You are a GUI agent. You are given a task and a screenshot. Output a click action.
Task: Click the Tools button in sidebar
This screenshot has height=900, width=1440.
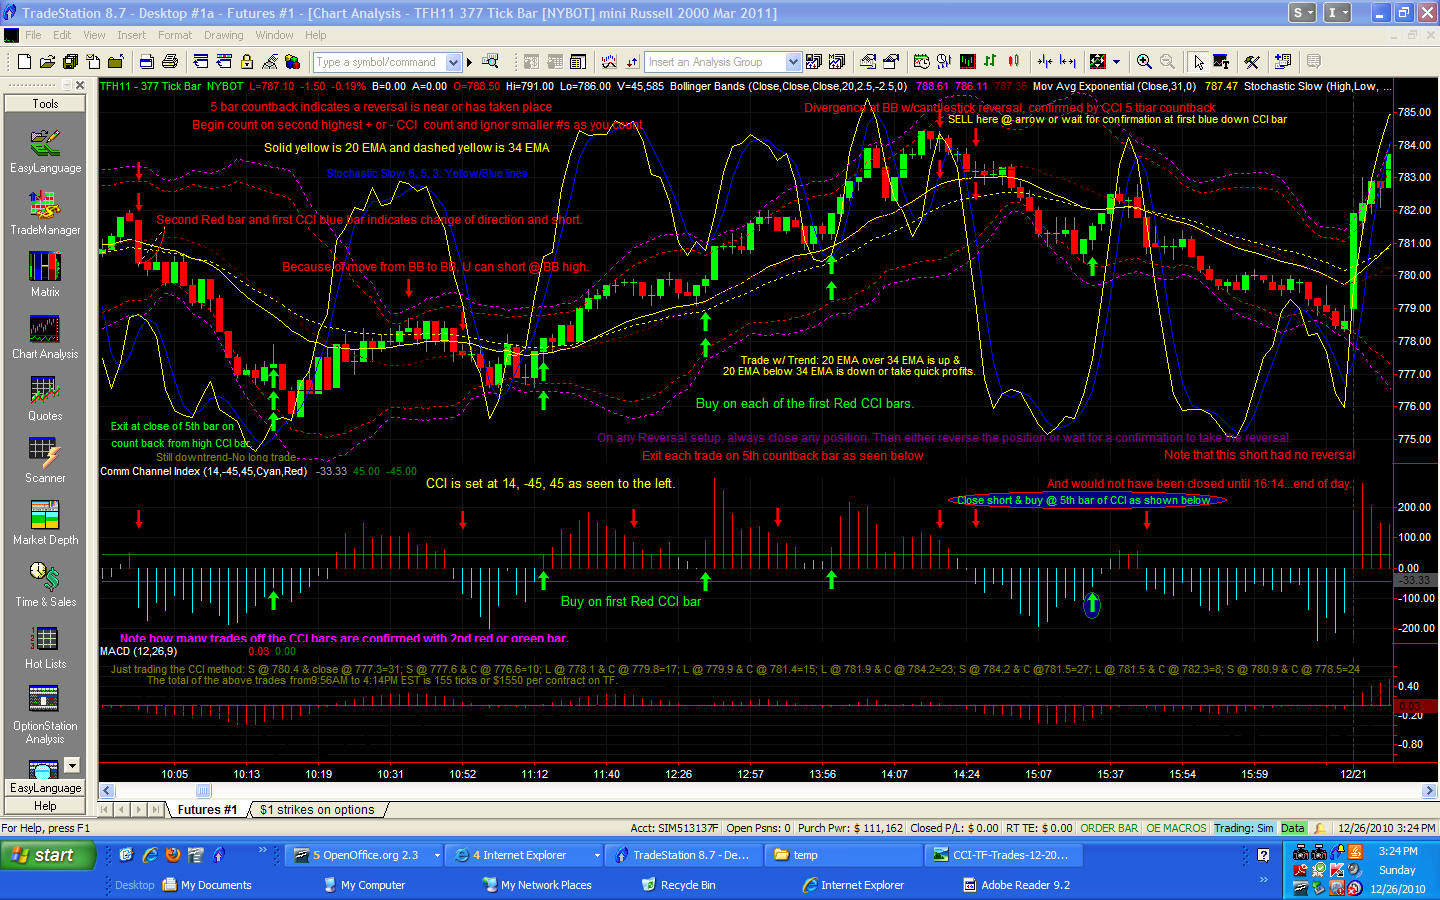click(x=45, y=104)
